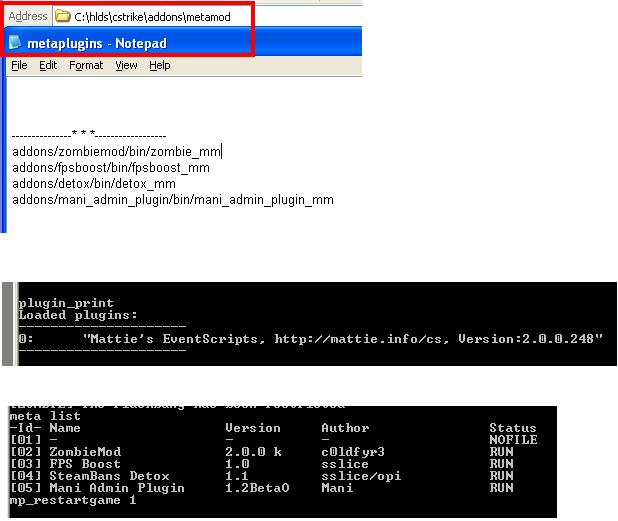Click the [03] FPS Boost row name

[85, 464]
